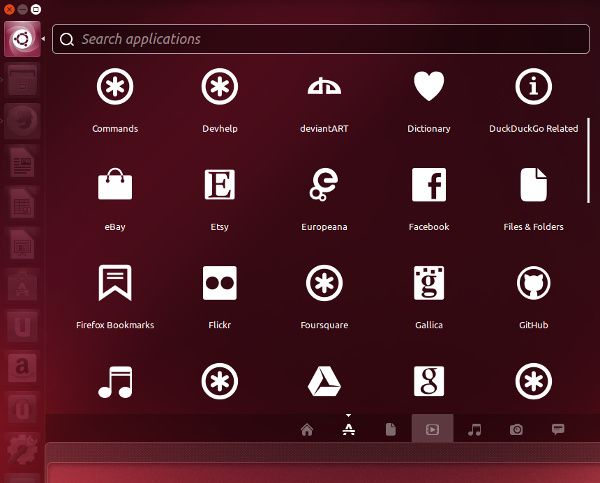Click the Search applications field
The width and height of the screenshot is (600, 483).
(320, 40)
